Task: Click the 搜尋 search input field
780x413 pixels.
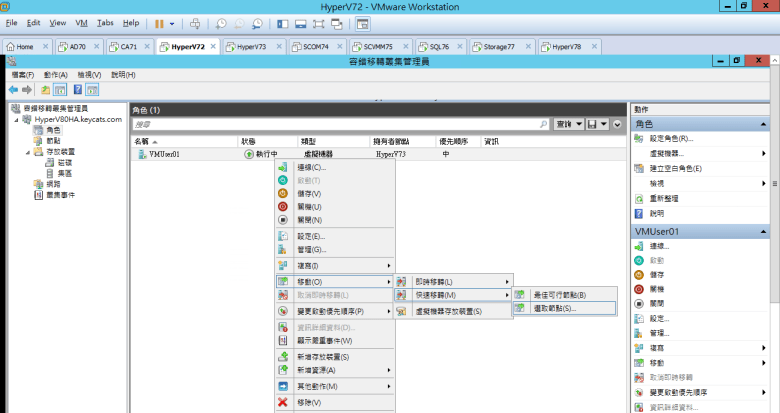Action: [340, 124]
